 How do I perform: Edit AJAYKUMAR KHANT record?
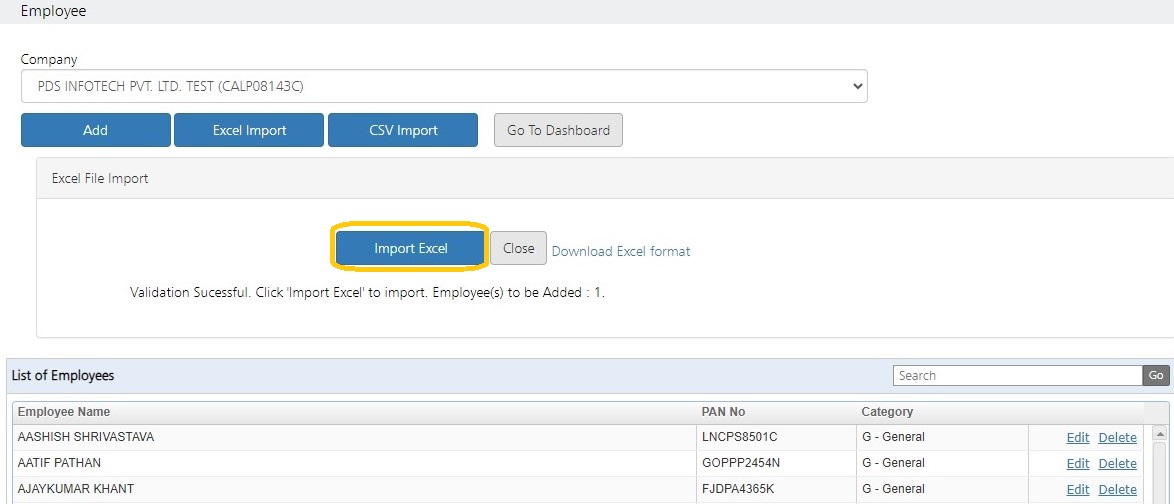click(1077, 490)
